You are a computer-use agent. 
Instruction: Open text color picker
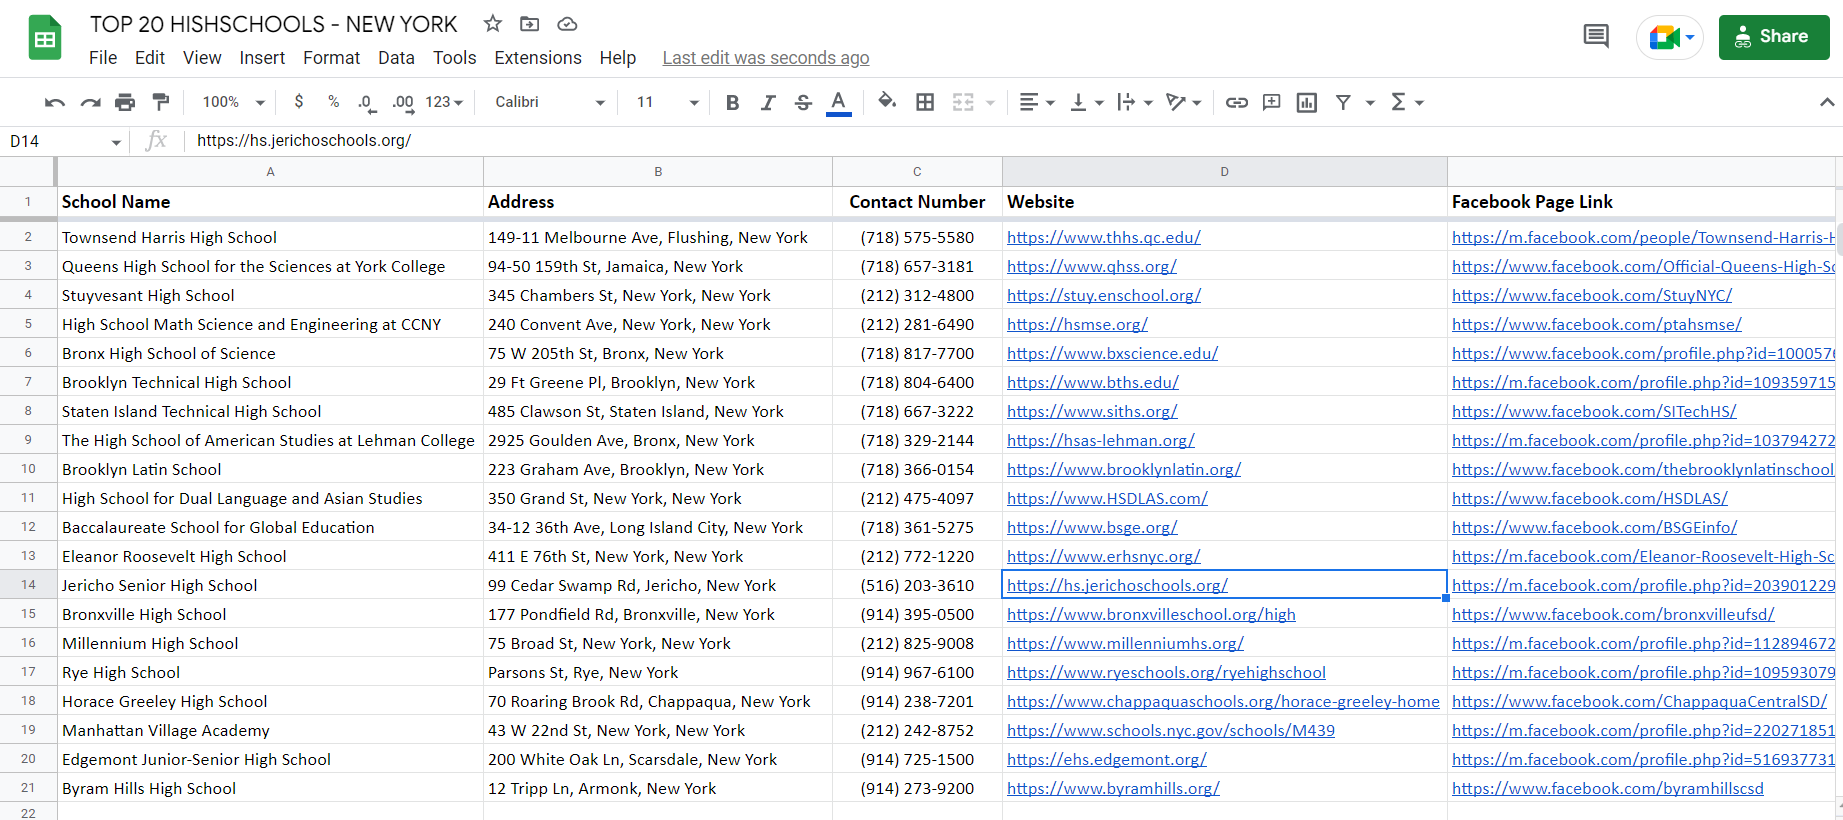(x=839, y=102)
